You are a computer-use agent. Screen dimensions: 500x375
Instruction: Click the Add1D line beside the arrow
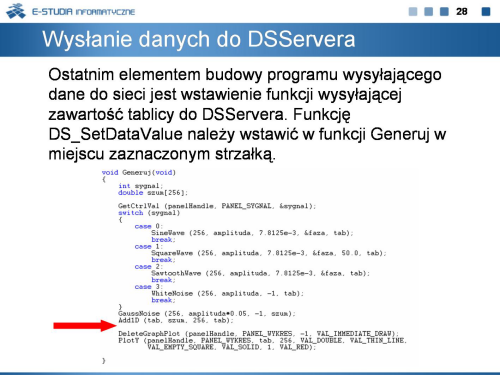tap(176, 320)
